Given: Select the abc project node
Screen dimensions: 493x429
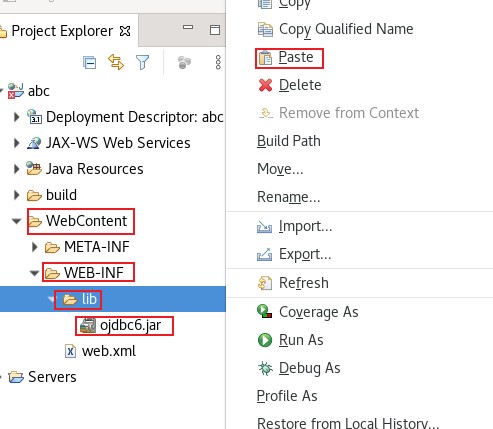Looking at the screenshot, I should 39,91.
